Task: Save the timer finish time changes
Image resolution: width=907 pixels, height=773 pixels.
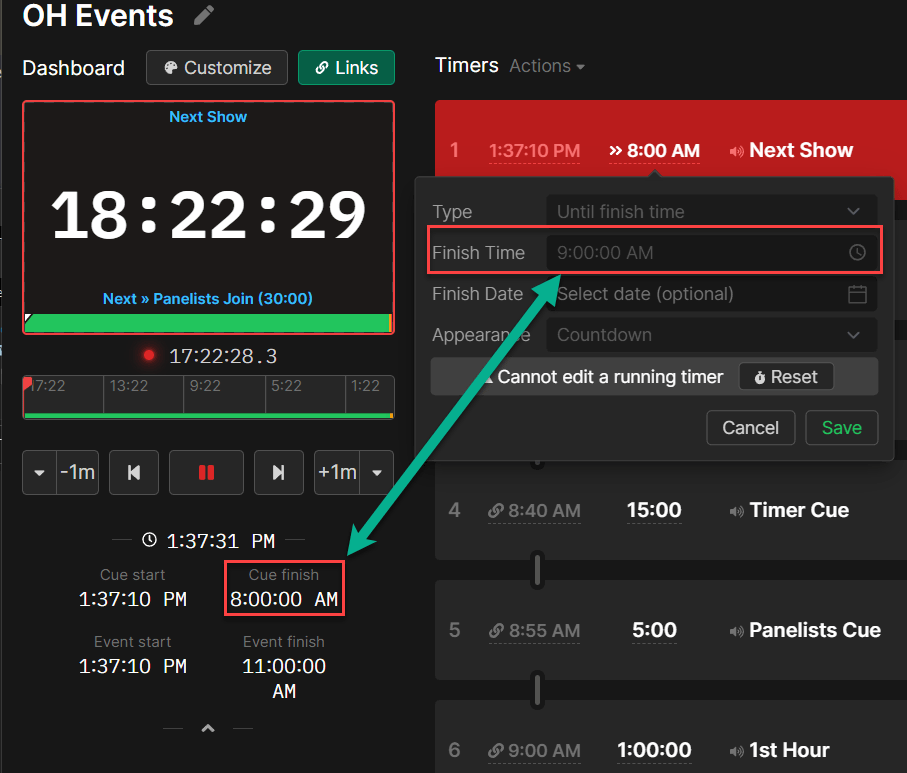Action: (x=841, y=427)
